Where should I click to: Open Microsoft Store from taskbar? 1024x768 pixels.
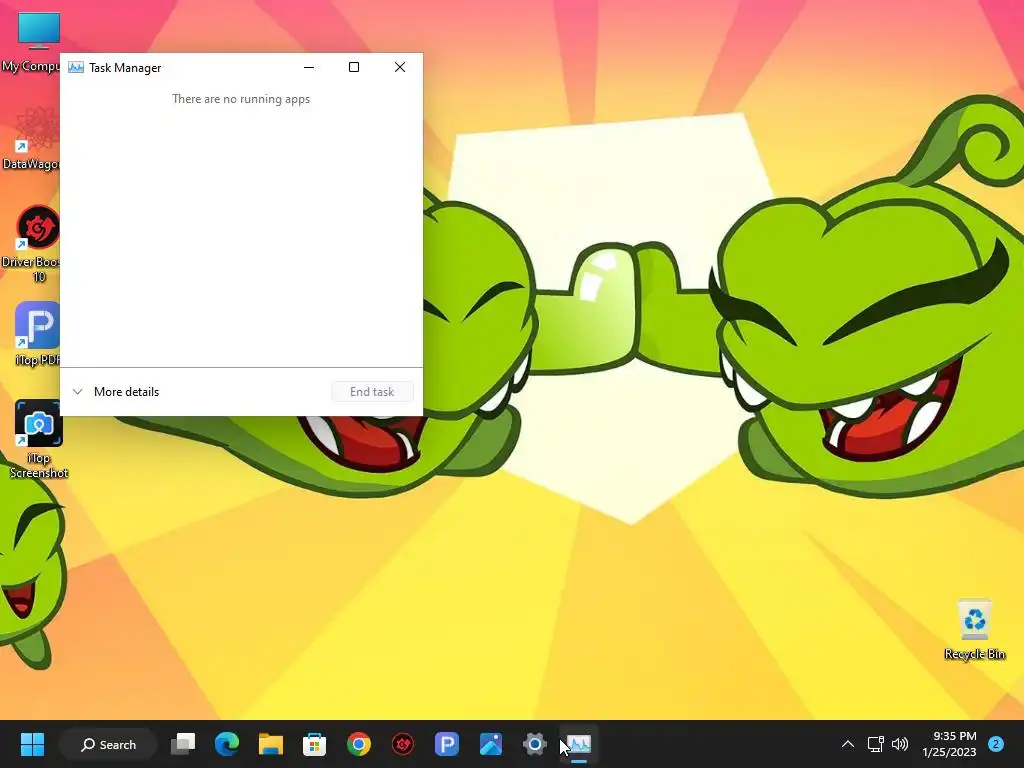[314, 744]
